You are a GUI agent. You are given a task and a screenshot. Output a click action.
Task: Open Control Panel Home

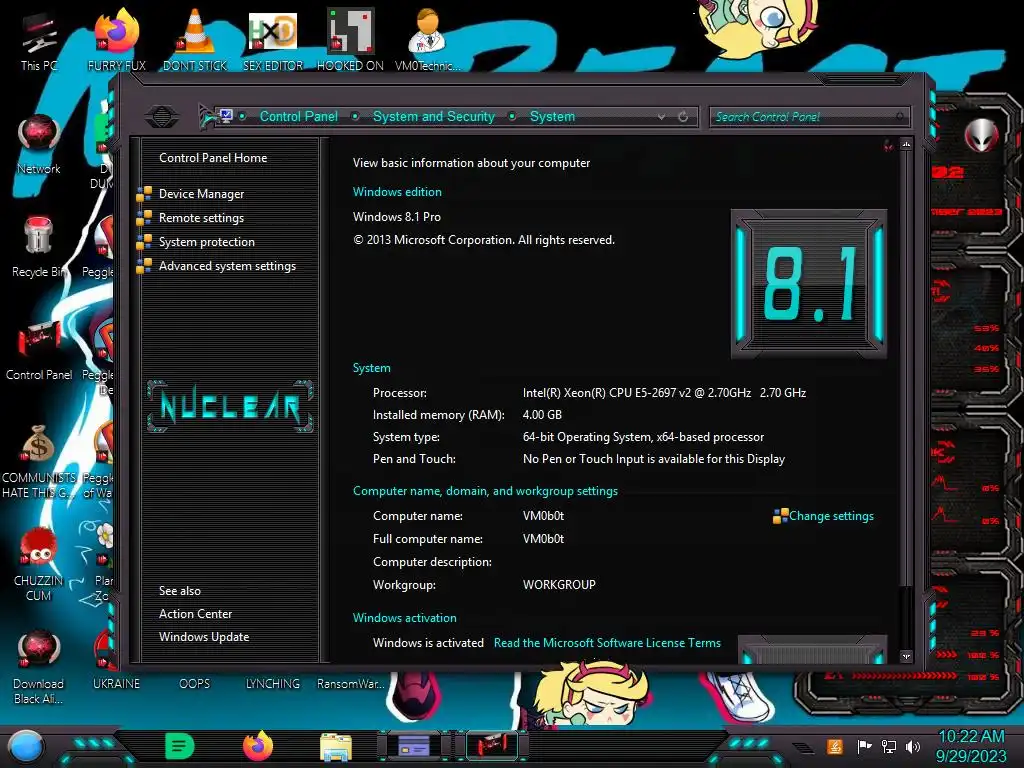pos(213,157)
